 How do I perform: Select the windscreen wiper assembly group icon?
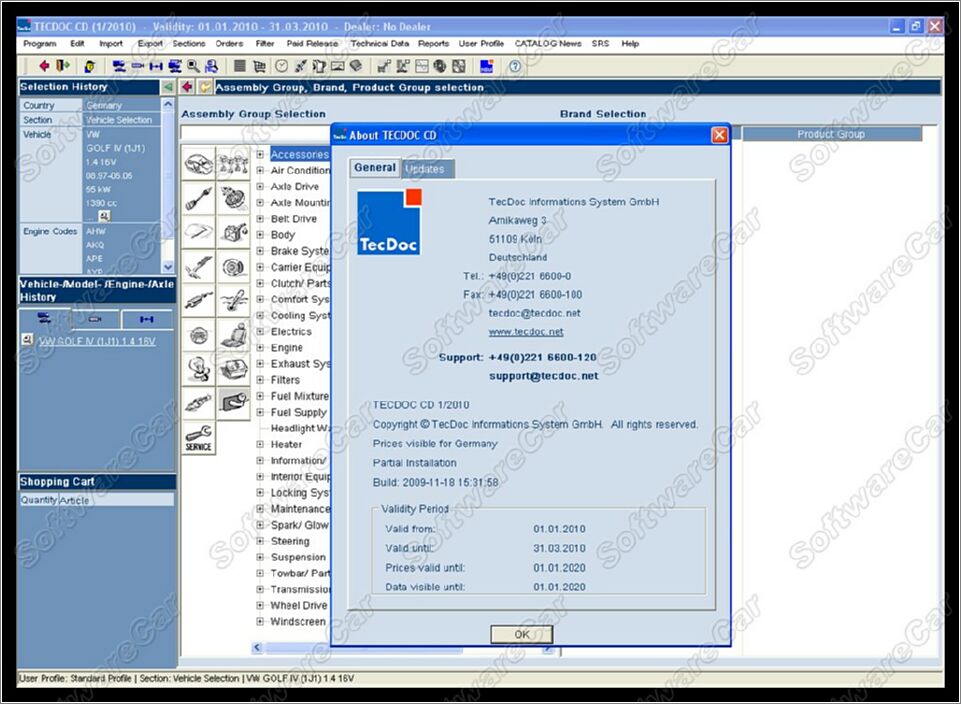click(x=199, y=232)
